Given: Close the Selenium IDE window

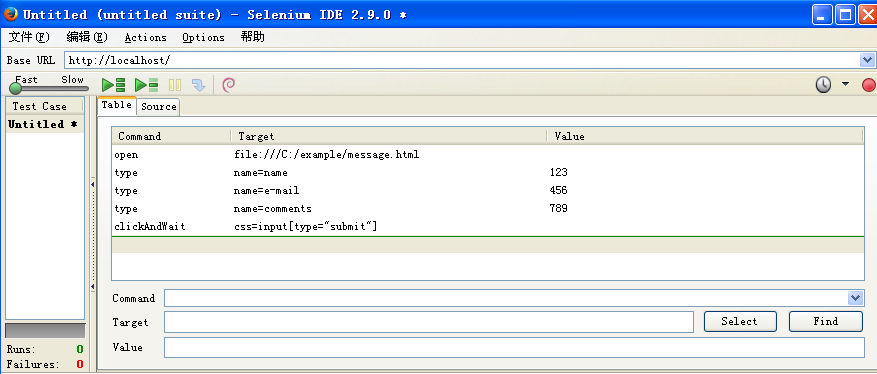Looking at the screenshot, I should (x=868, y=15).
